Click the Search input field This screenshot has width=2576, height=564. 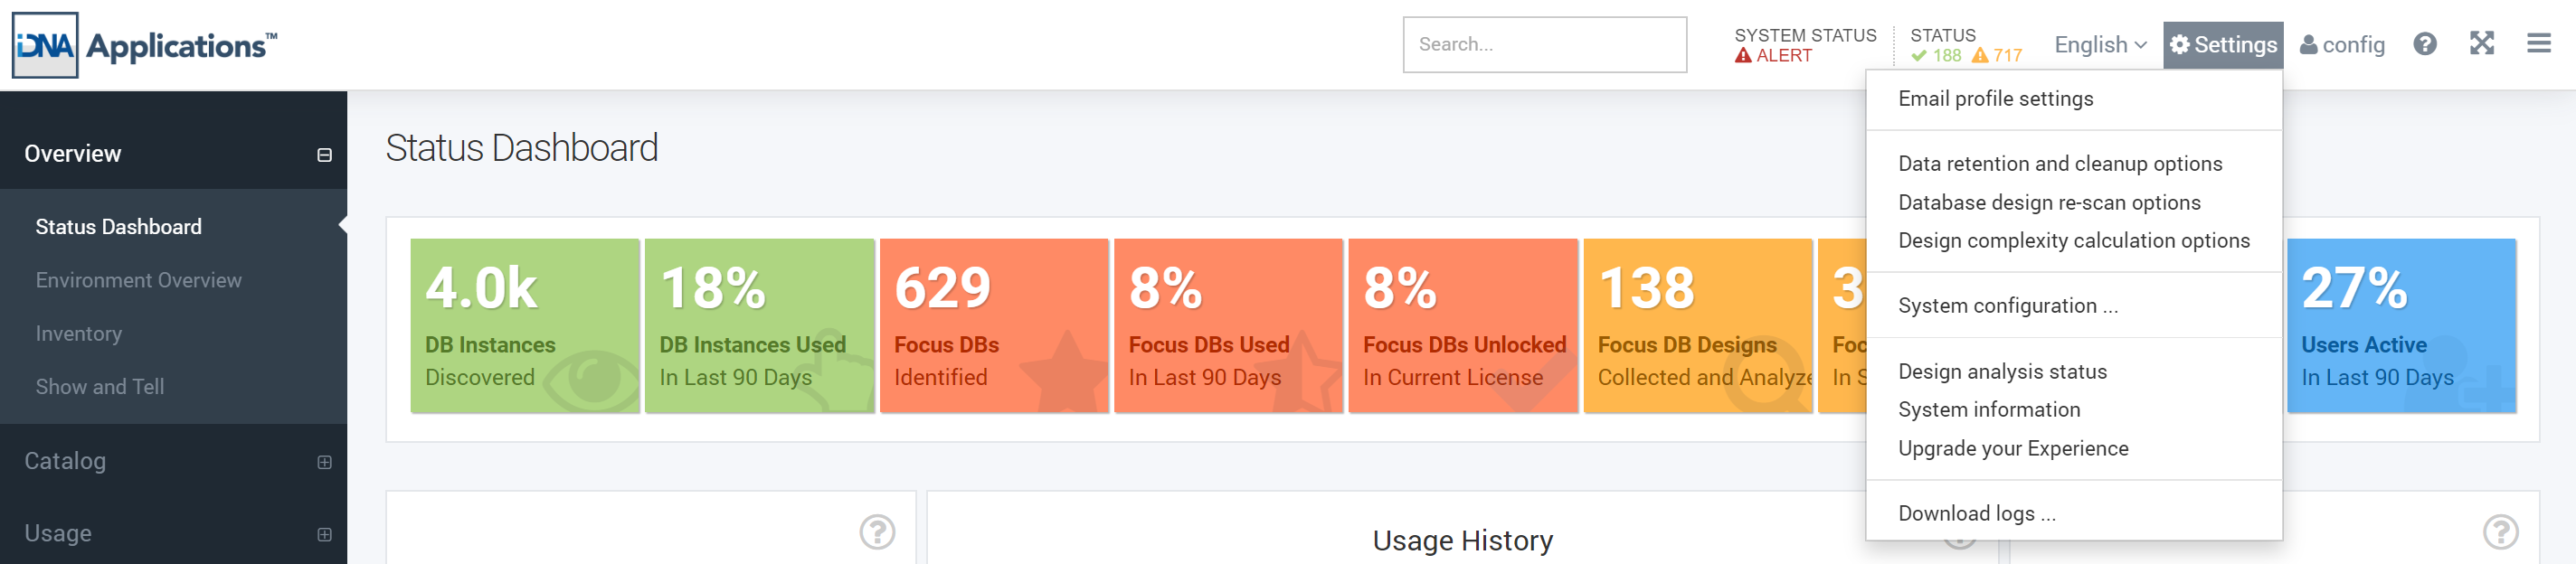[1544, 44]
